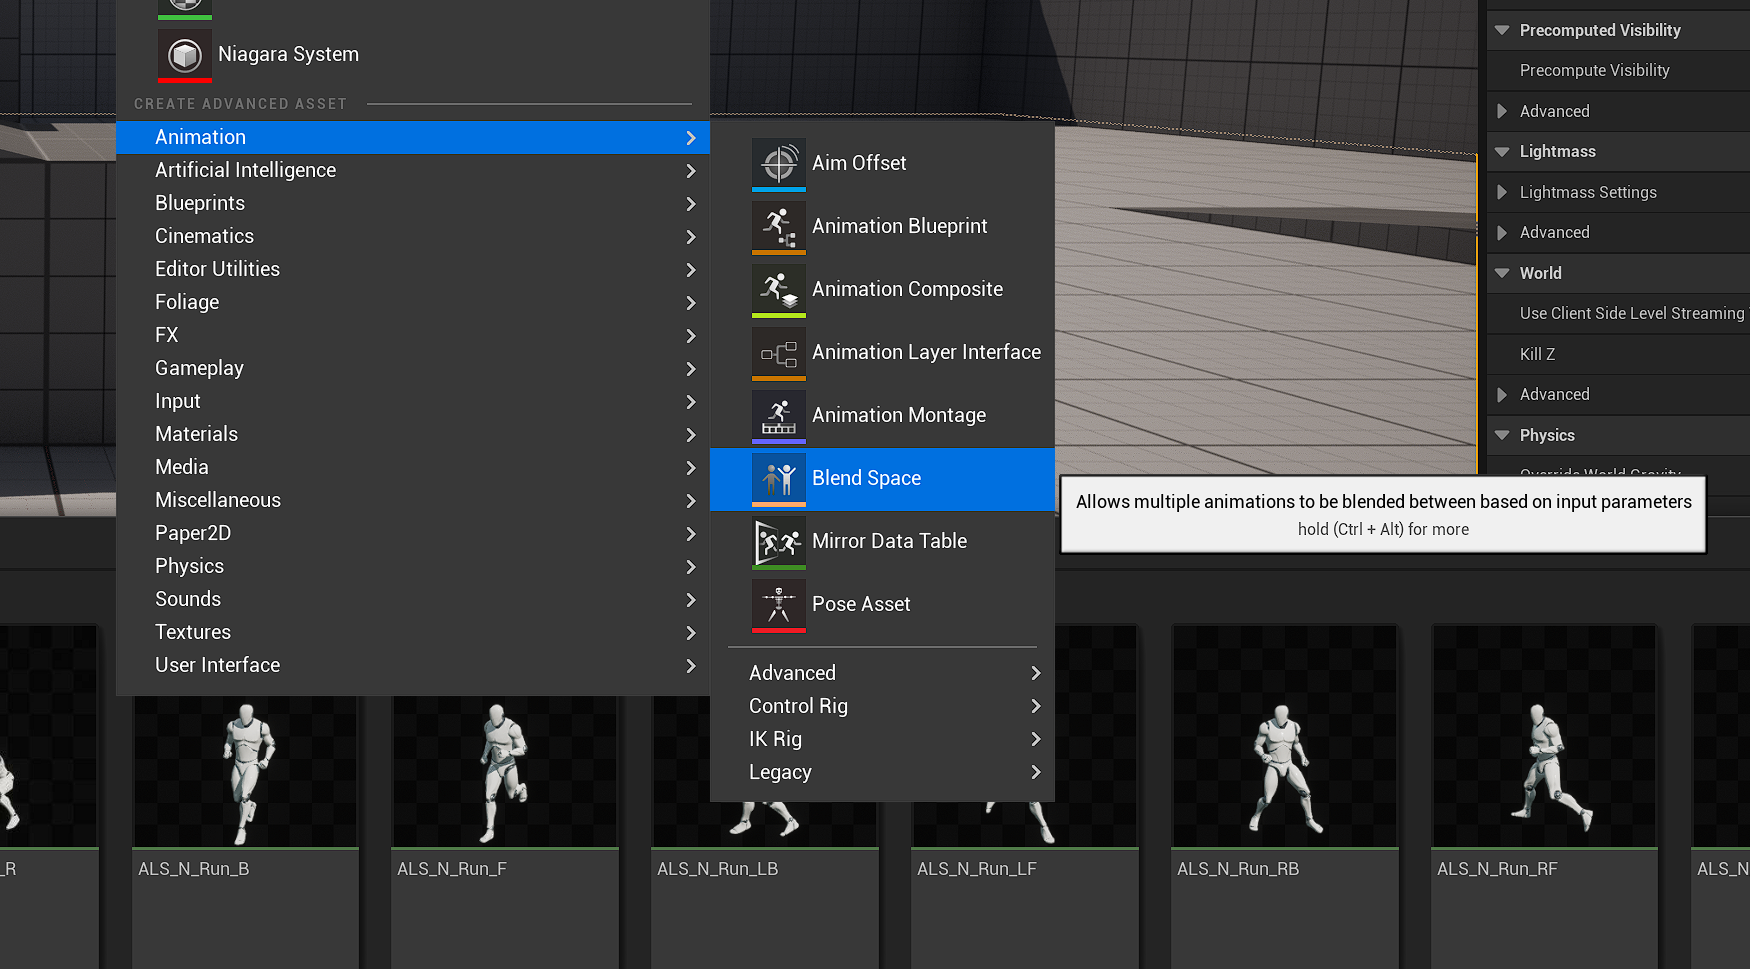
Task: Create a Niagara System asset
Action: (x=413, y=55)
